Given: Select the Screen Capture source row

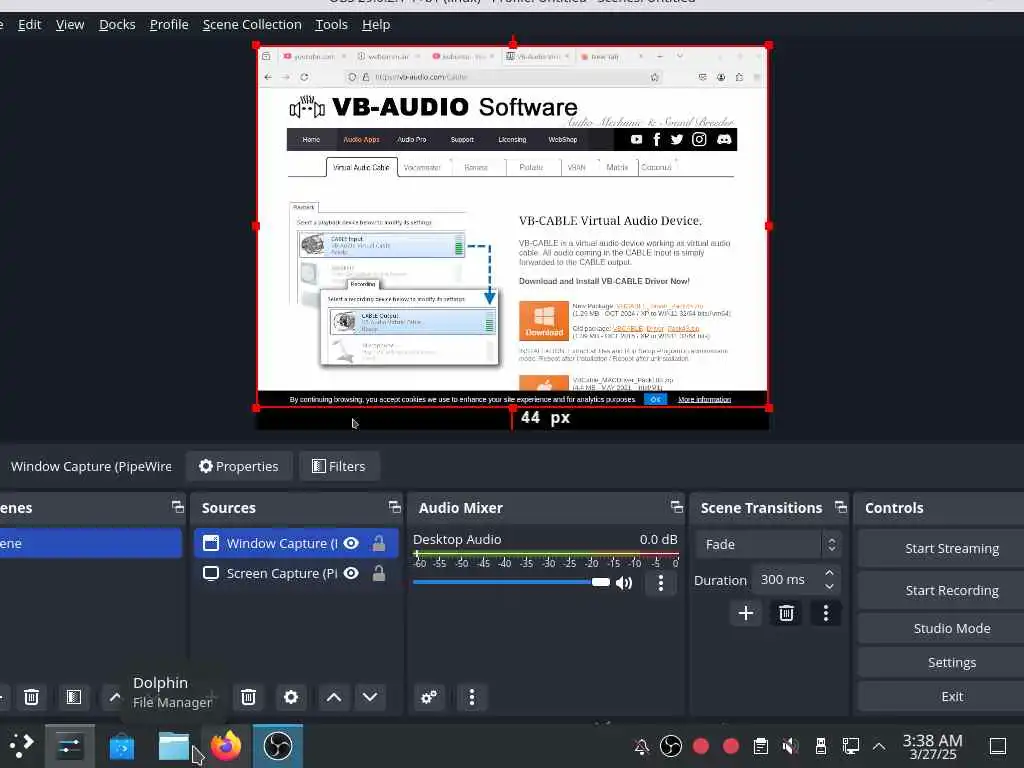Looking at the screenshot, I should [x=296, y=573].
